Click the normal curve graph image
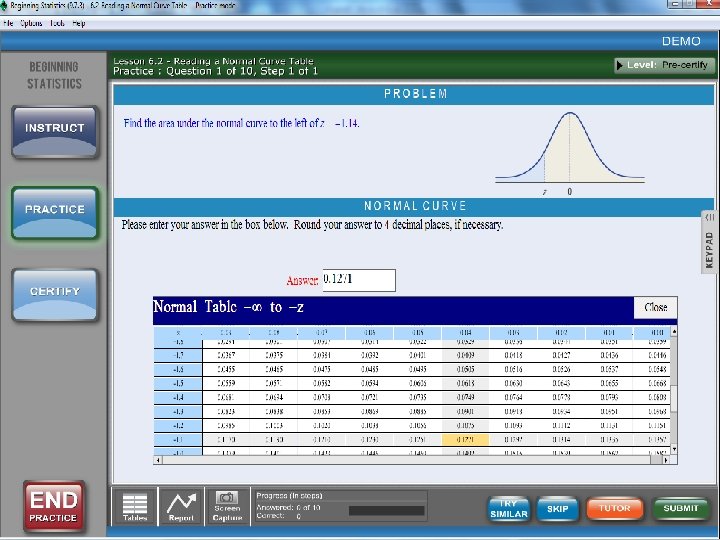Viewport: 720px width, 540px height. [569, 153]
